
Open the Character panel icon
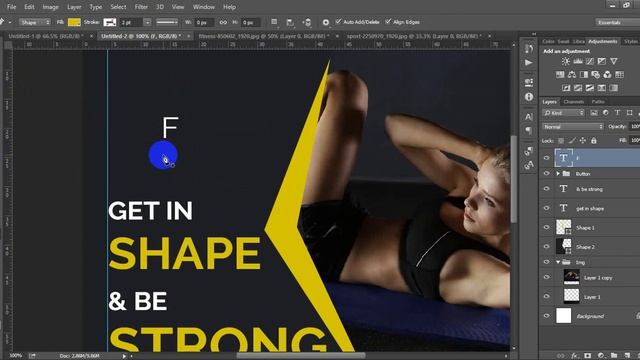pyautogui.click(x=529, y=116)
